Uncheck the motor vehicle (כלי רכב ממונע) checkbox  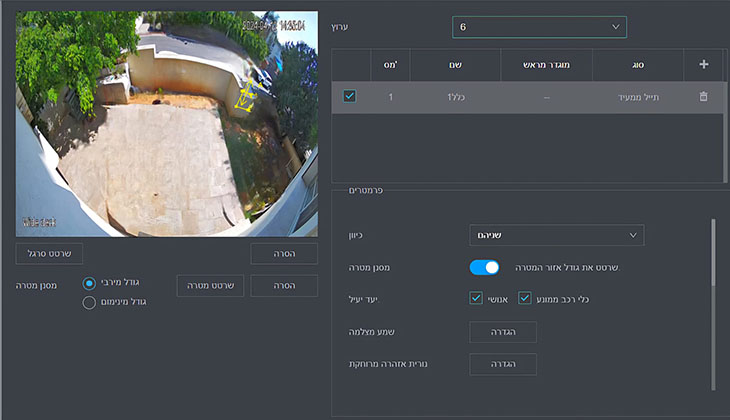click(x=525, y=298)
